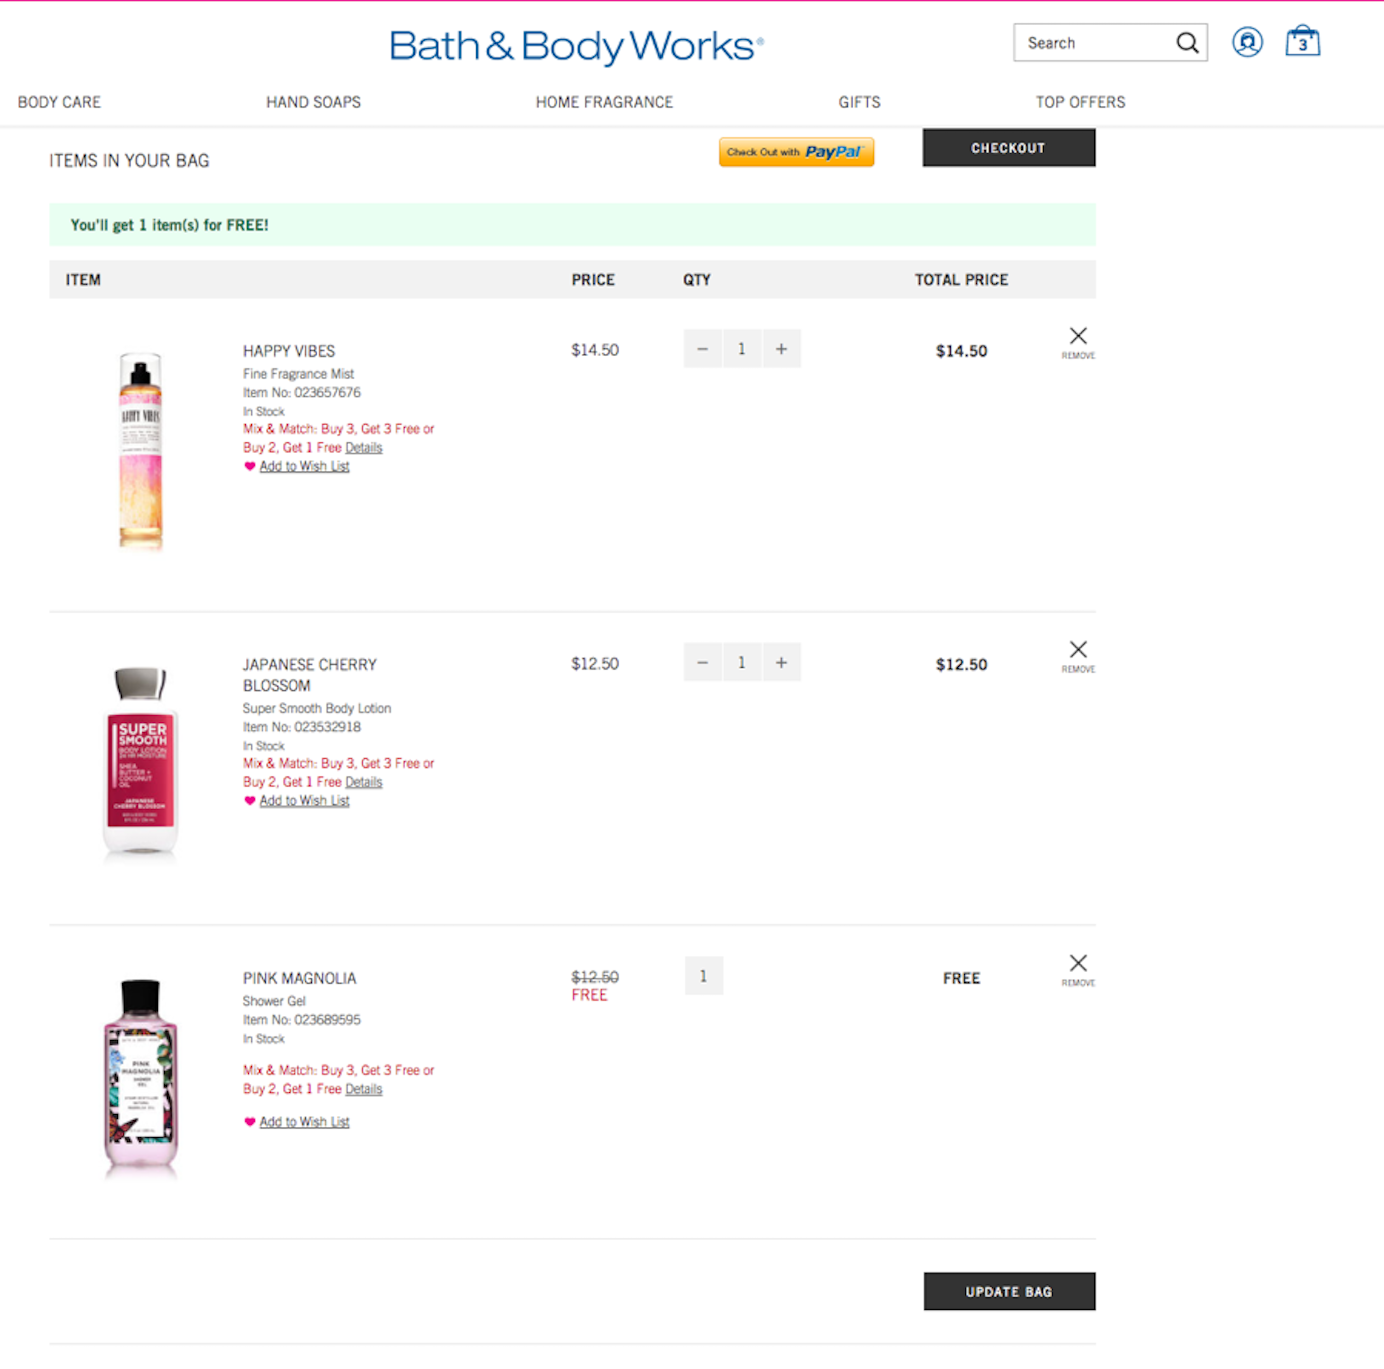Increase Happy Vibes quantity with plus
This screenshot has width=1384, height=1369.
click(781, 349)
